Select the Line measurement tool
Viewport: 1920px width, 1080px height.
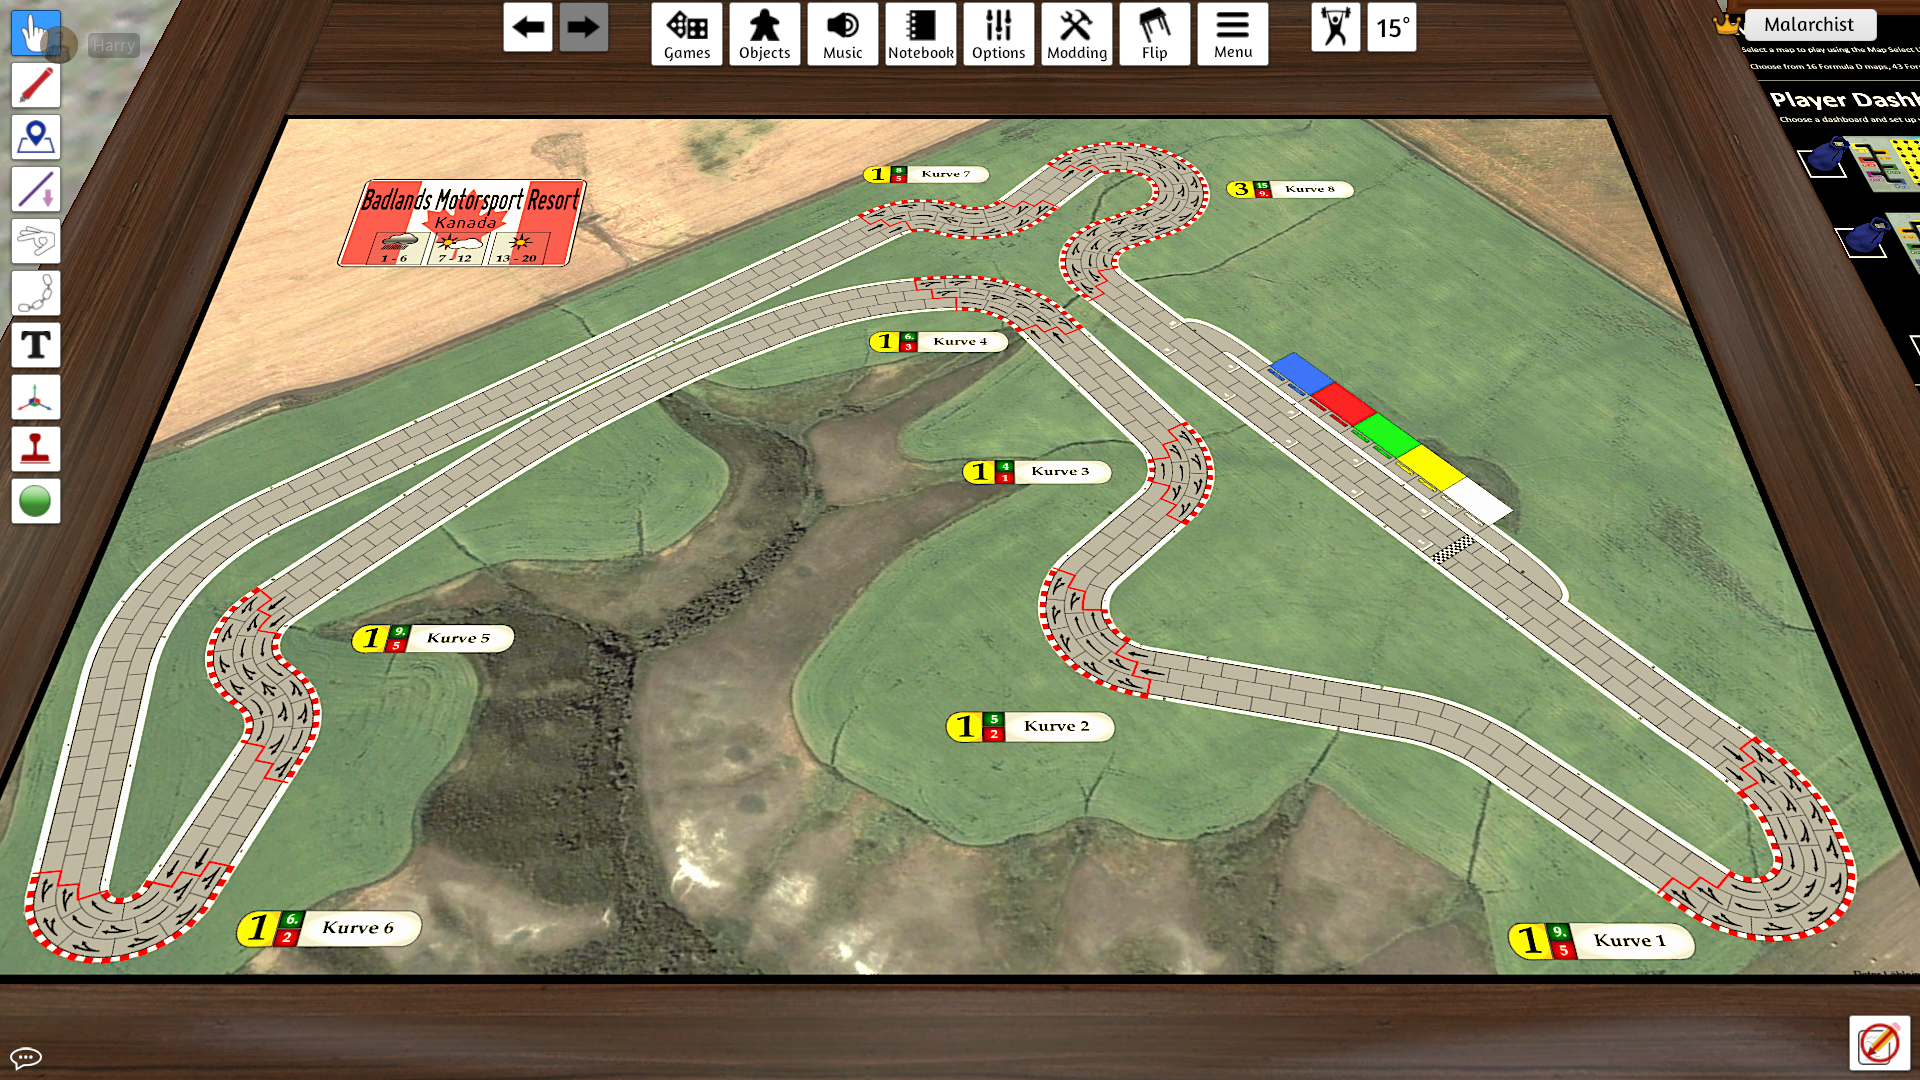coord(35,189)
